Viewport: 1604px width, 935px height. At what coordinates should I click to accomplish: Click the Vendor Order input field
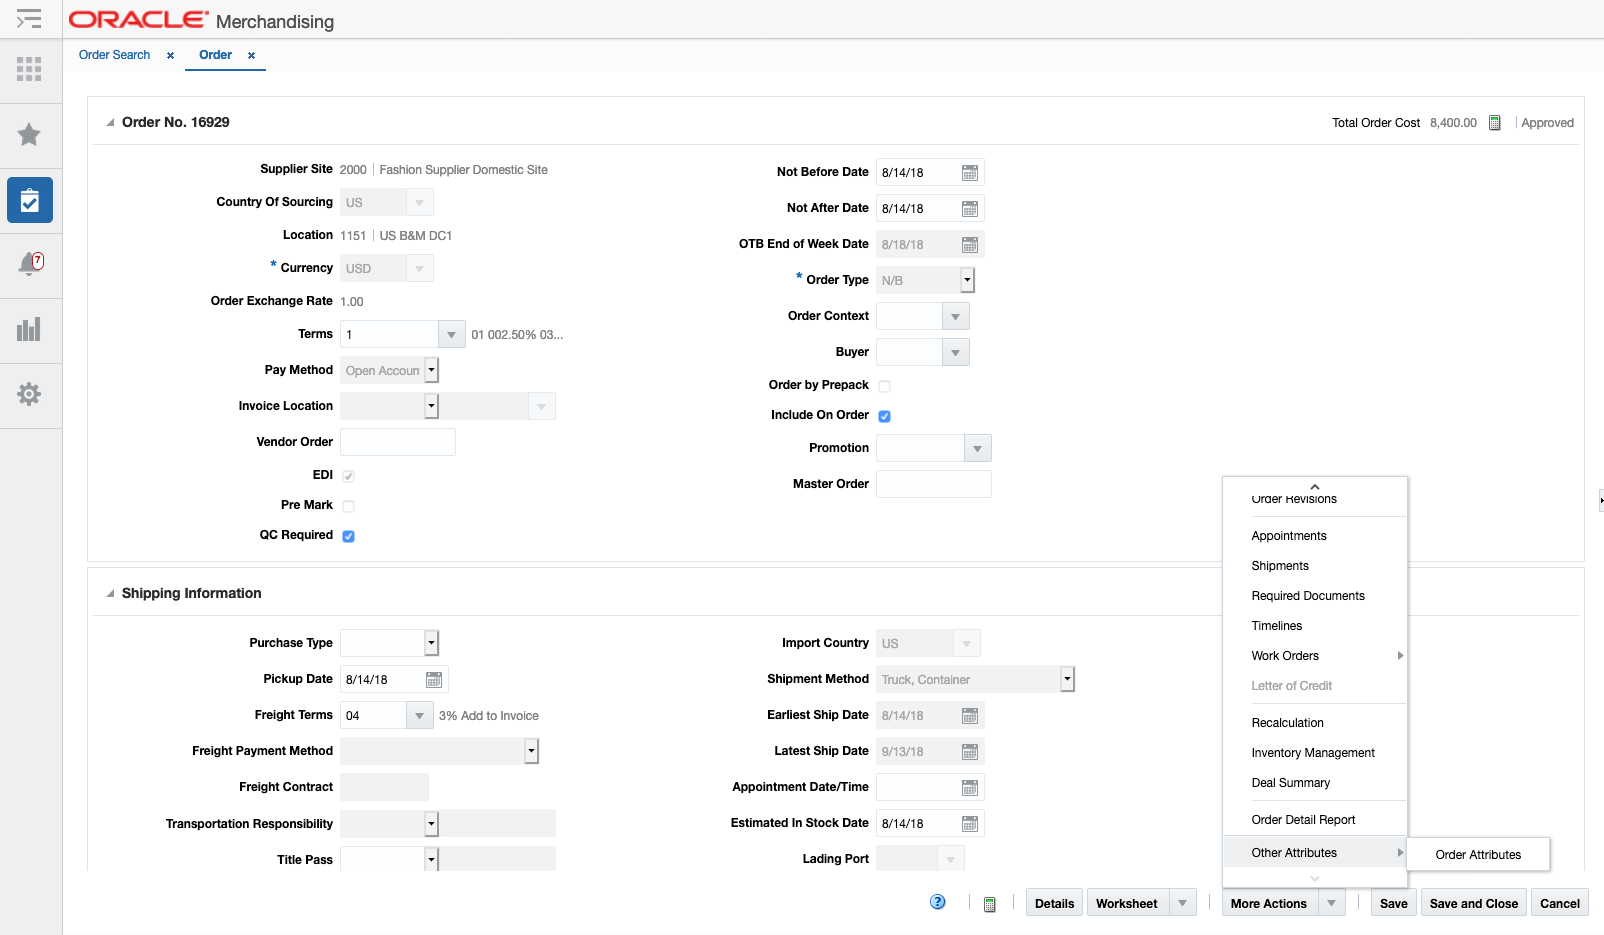tap(397, 441)
